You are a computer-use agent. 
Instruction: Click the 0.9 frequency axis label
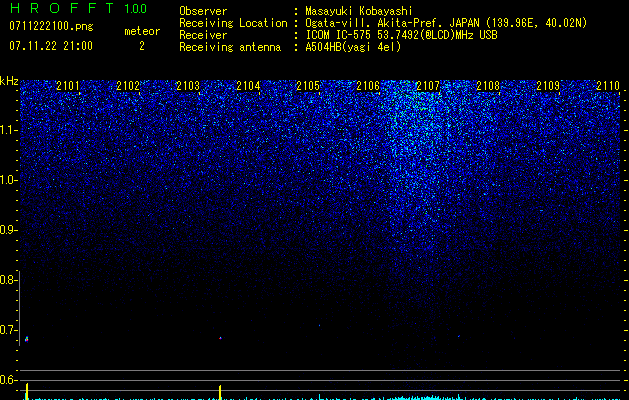[8, 230]
